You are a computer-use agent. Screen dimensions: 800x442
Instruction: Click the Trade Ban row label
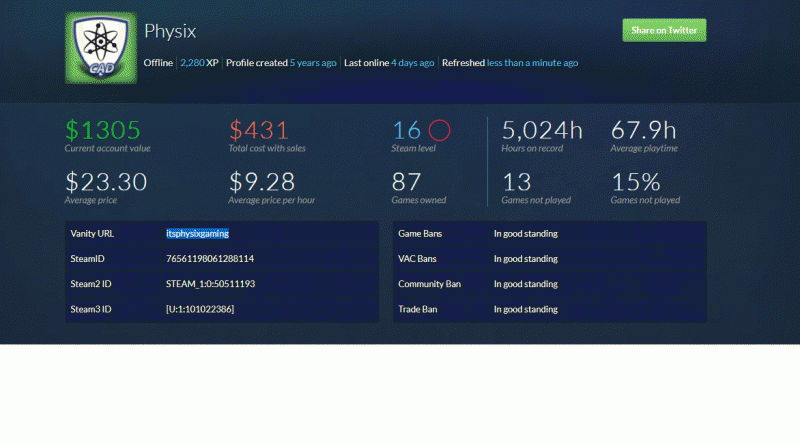click(417, 309)
